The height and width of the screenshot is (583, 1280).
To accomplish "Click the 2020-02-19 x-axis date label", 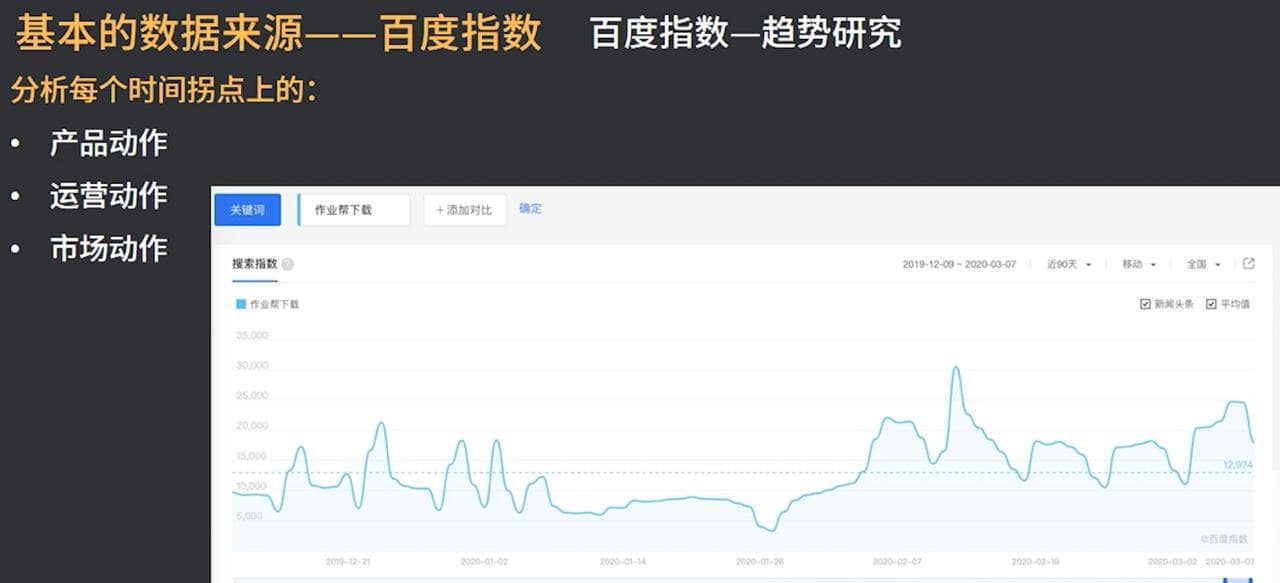I will 1034,562.
